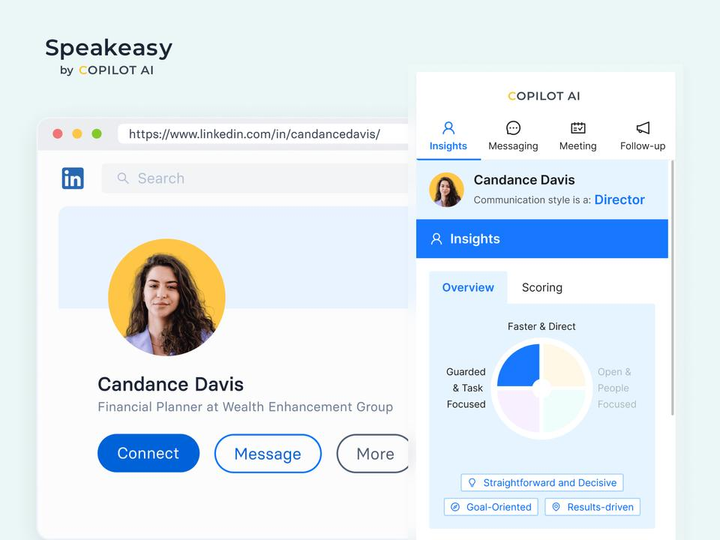Click the 'Faster & Direct' label

coord(541,326)
